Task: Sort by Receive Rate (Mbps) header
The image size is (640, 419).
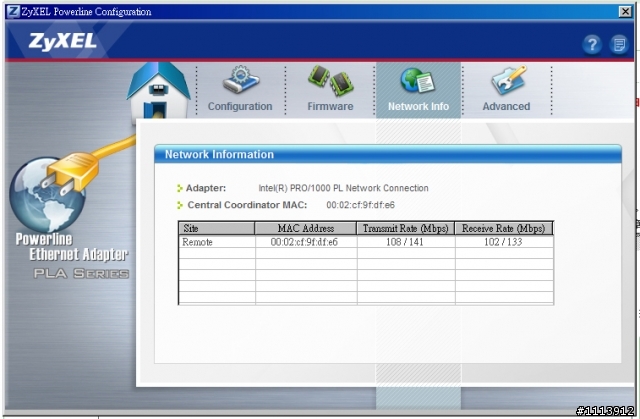Action: [x=504, y=228]
